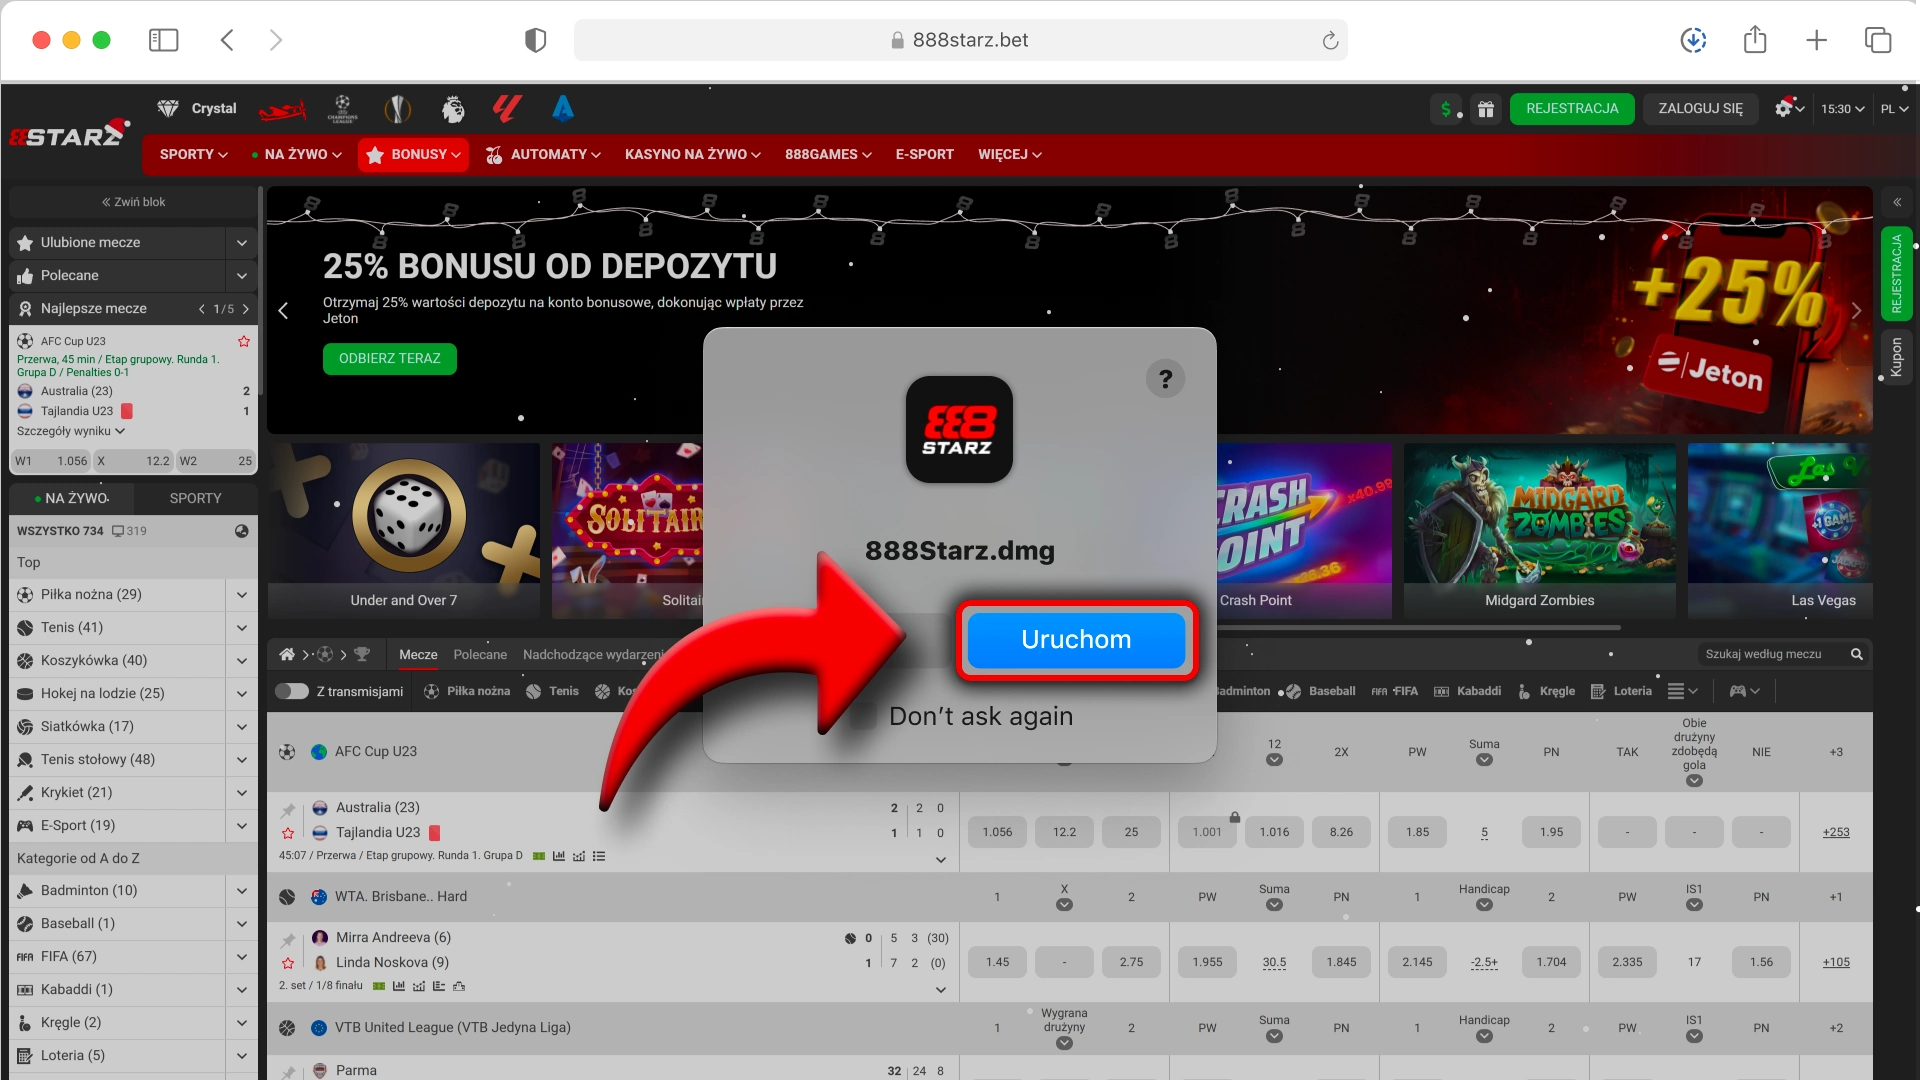Favorite the AFC Cup U23 match star
The width and height of the screenshot is (1920, 1080).
pyautogui.click(x=244, y=341)
